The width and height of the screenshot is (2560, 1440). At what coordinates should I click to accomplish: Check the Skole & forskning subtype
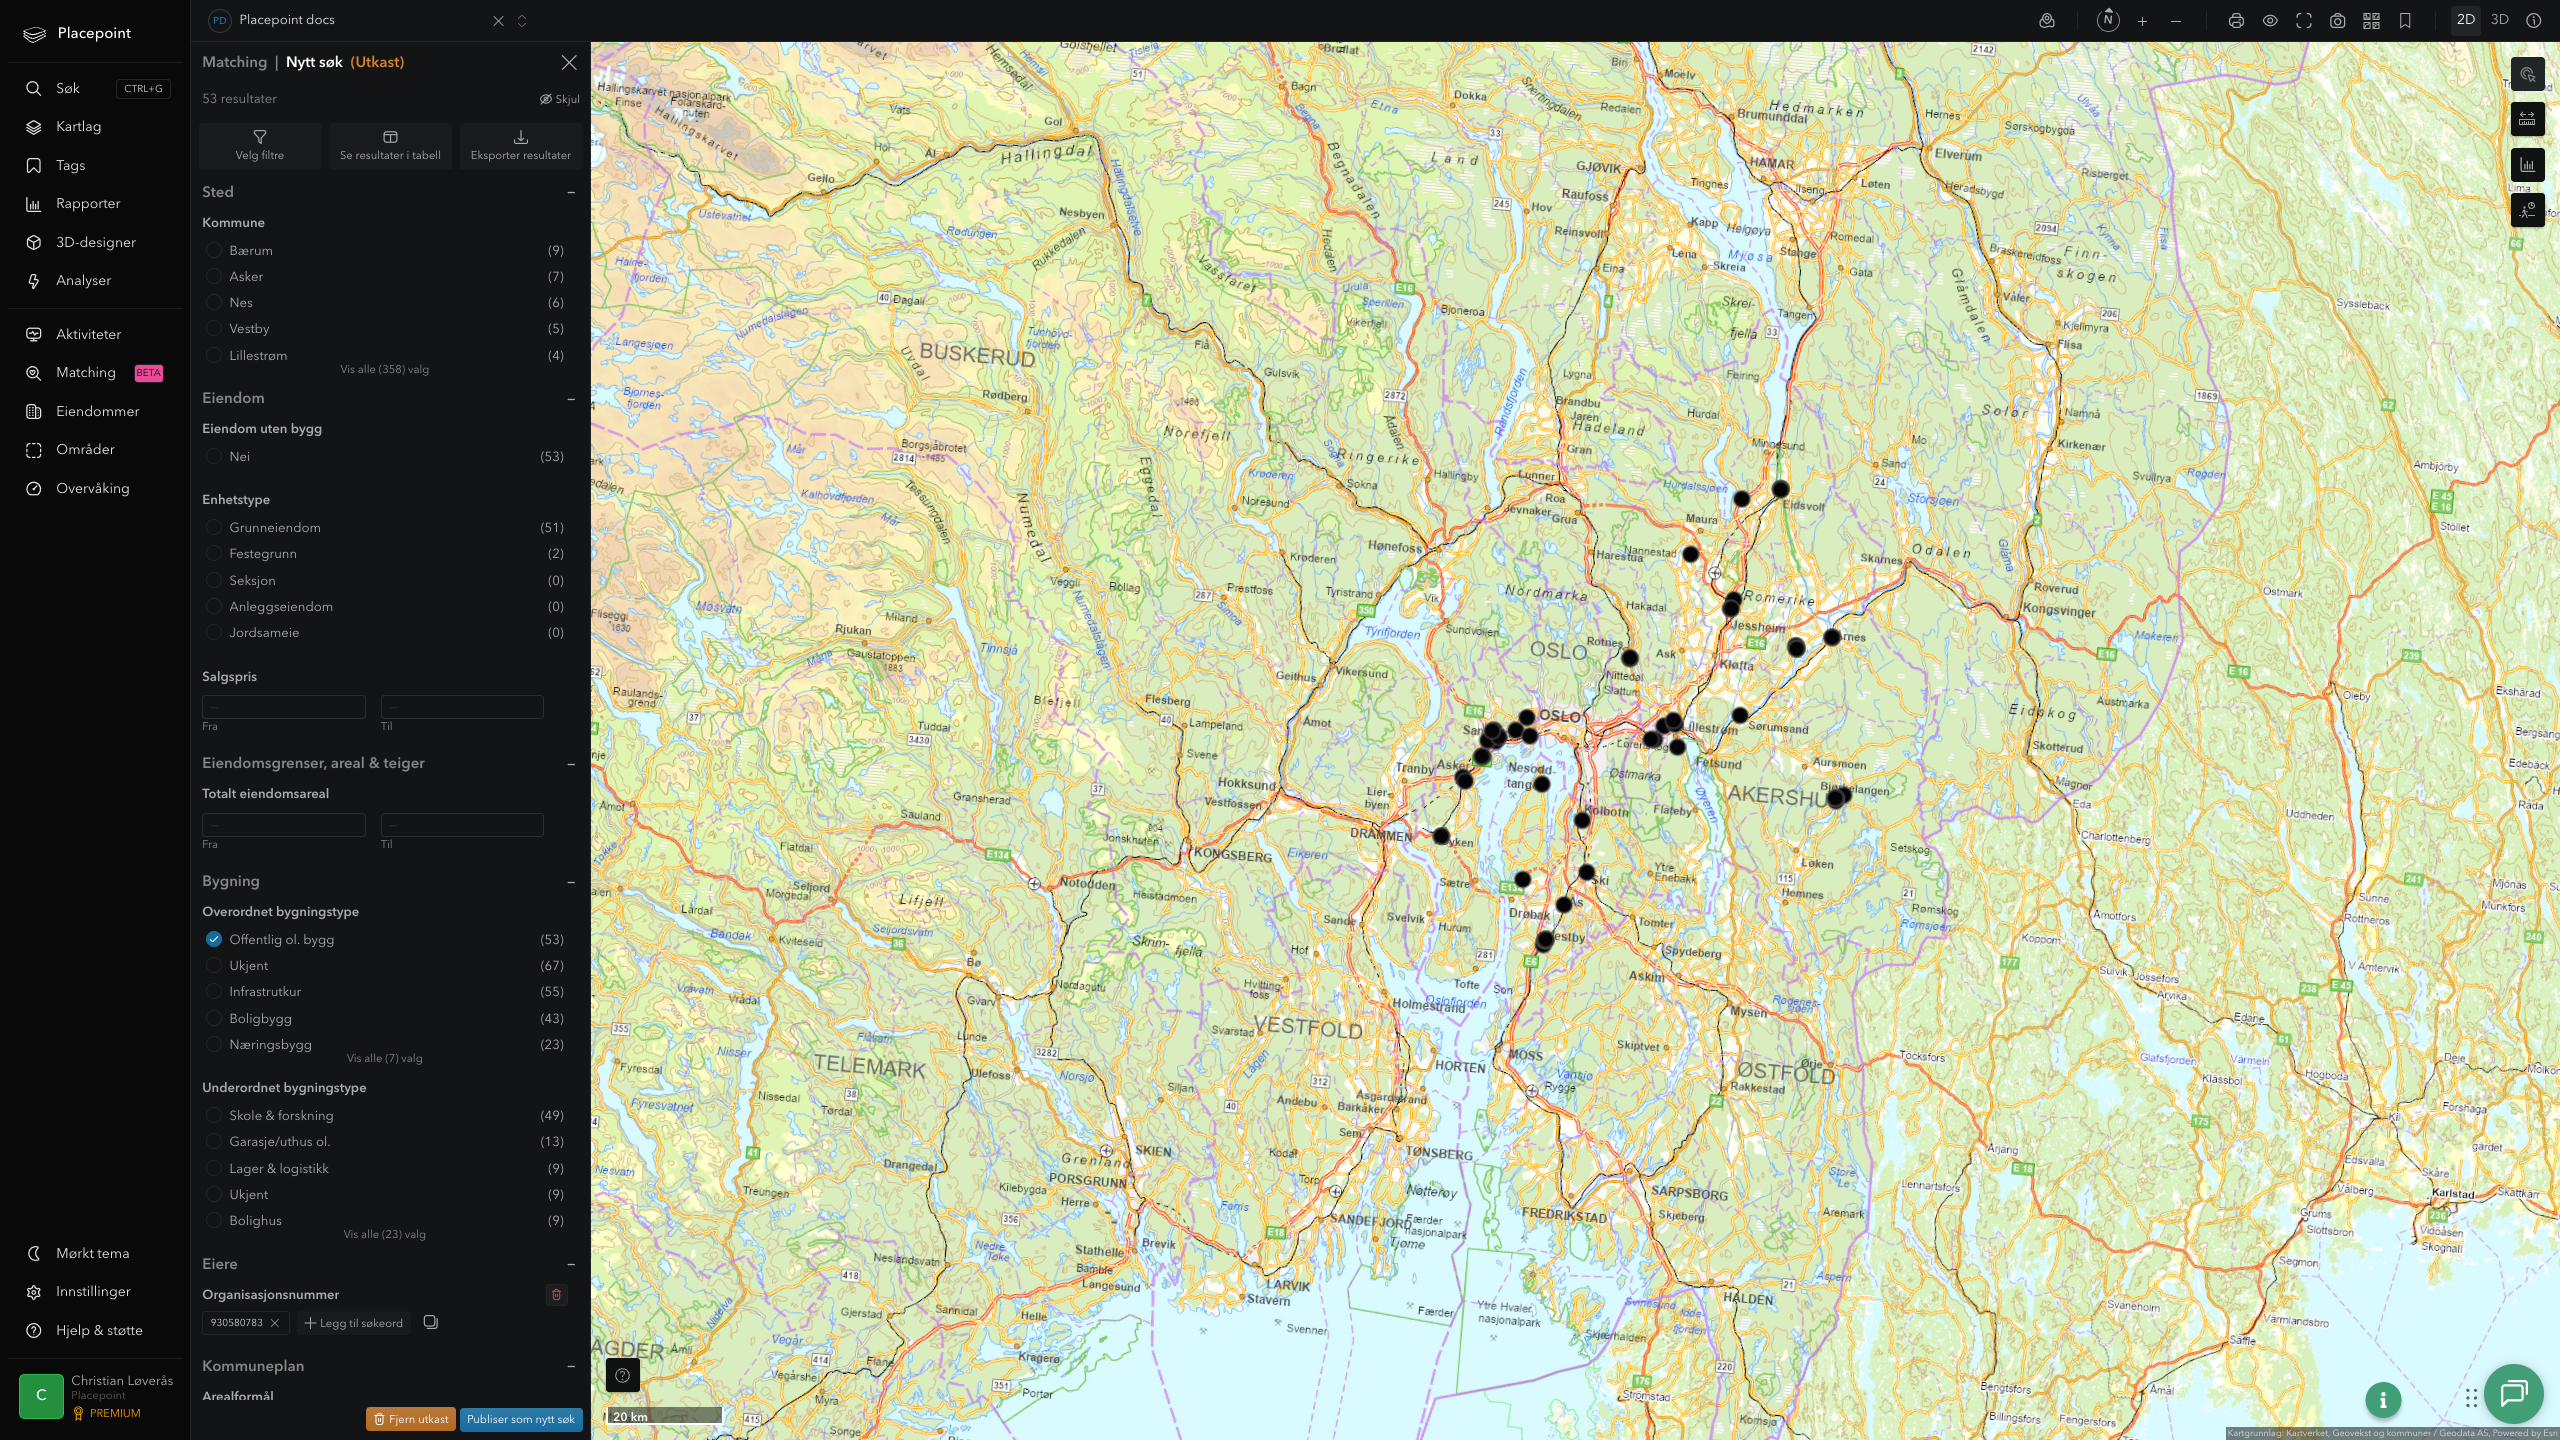click(213, 1115)
